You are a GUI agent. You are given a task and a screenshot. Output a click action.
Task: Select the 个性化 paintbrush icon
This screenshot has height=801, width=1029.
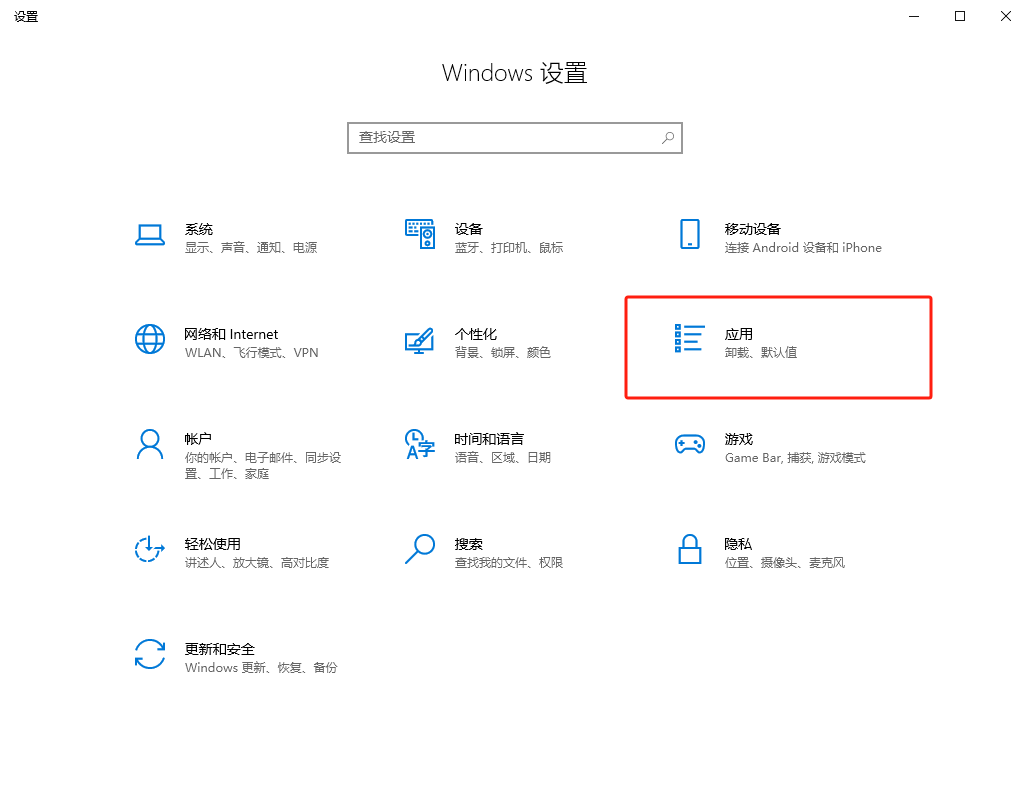point(420,340)
